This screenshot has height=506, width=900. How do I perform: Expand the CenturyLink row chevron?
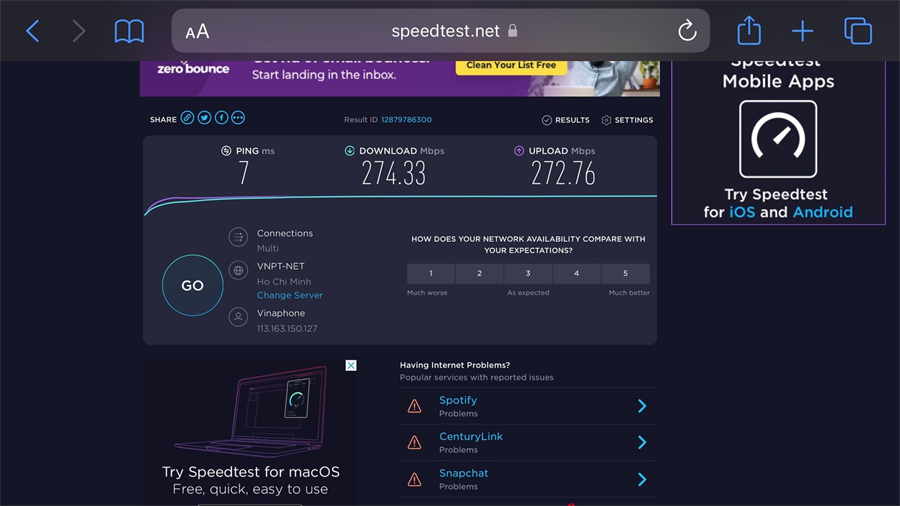coord(642,442)
